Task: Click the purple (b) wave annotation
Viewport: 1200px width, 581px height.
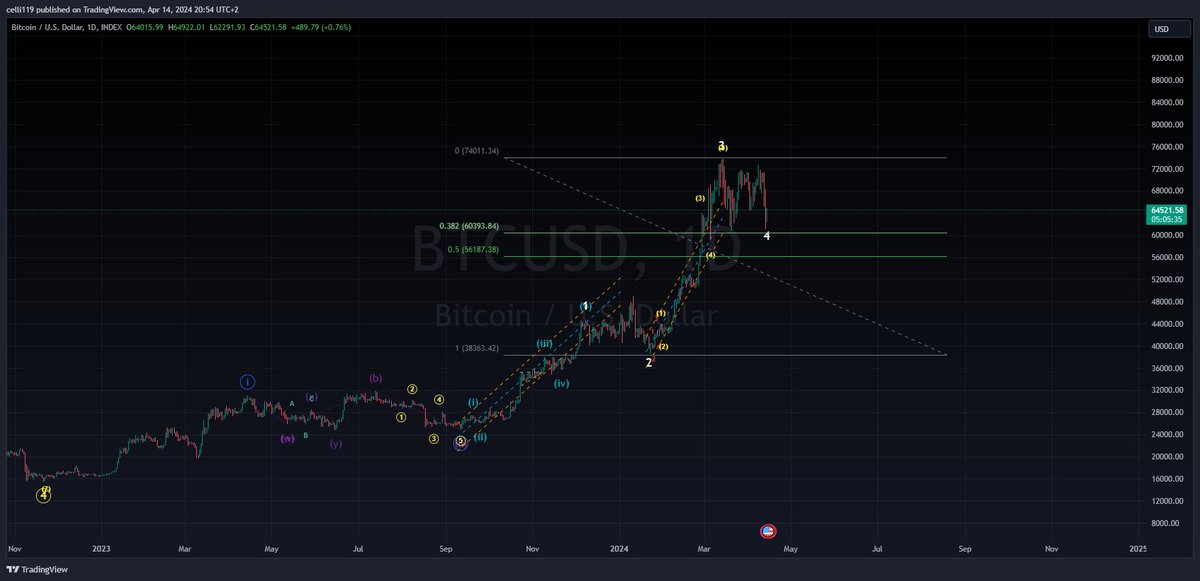Action: 375,378
